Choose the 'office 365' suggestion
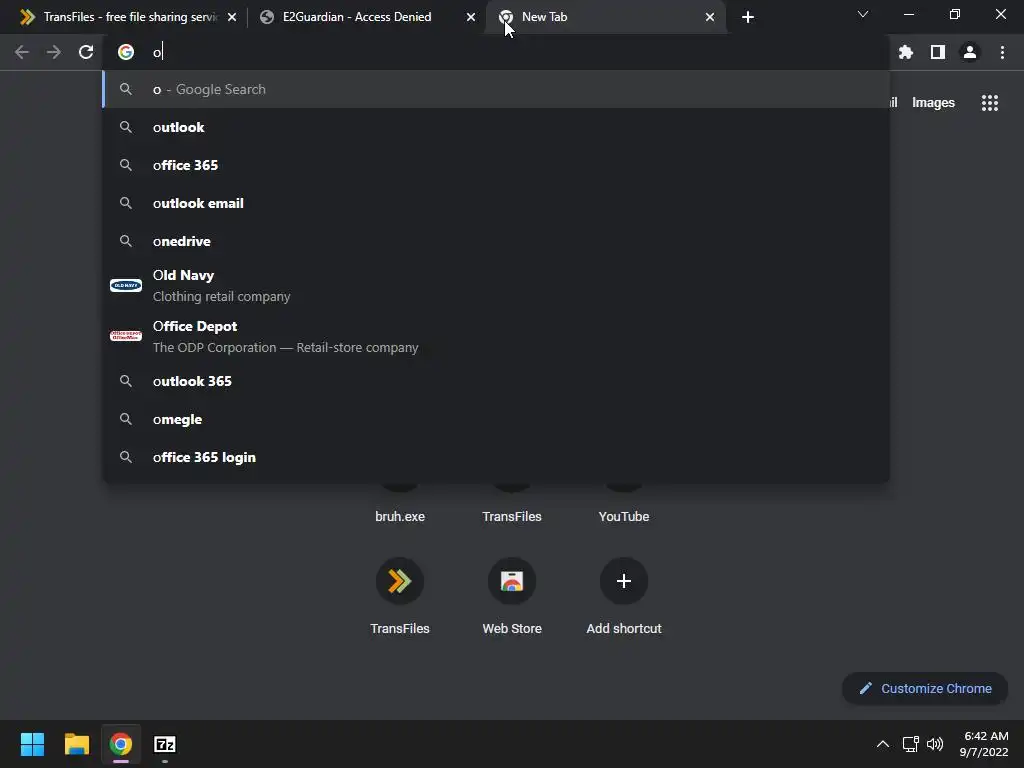The image size is (1024, 768). pos(496,165)
